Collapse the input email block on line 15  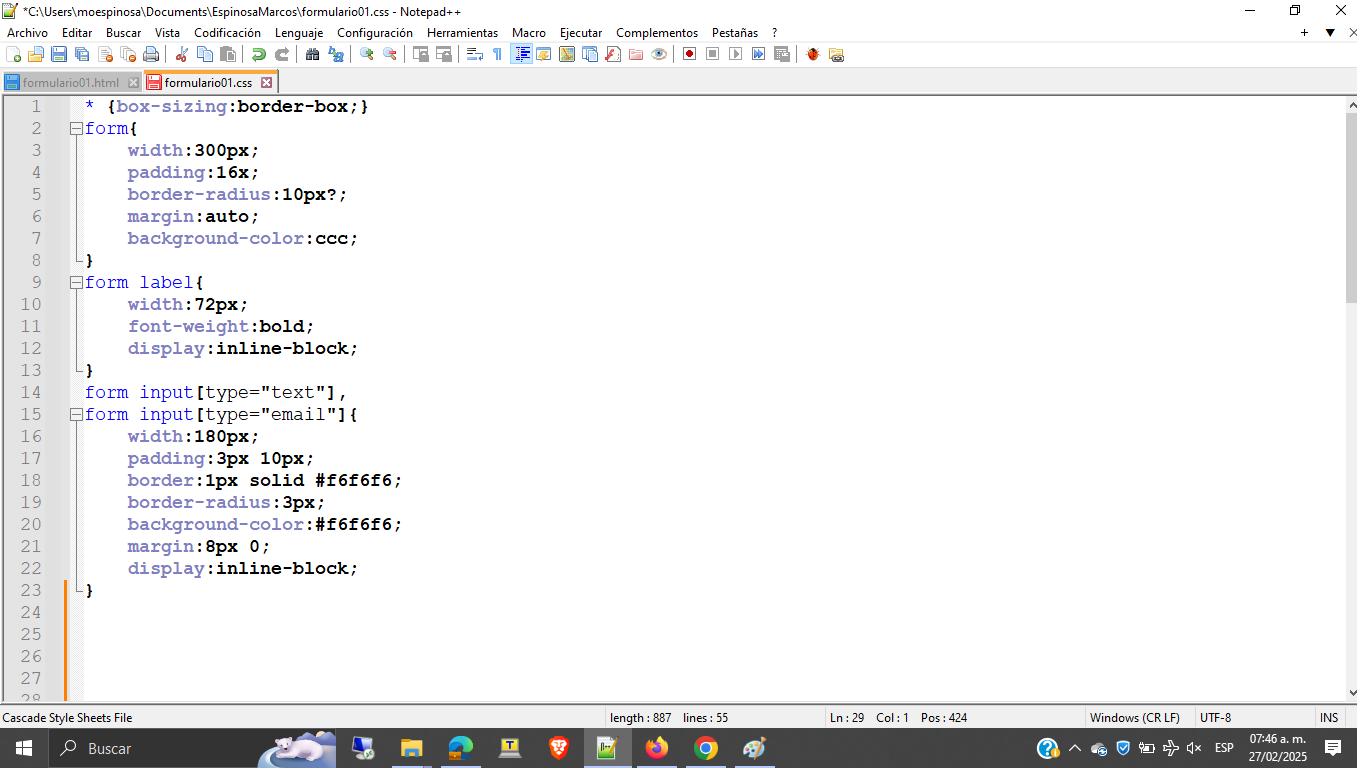[75, 415]
